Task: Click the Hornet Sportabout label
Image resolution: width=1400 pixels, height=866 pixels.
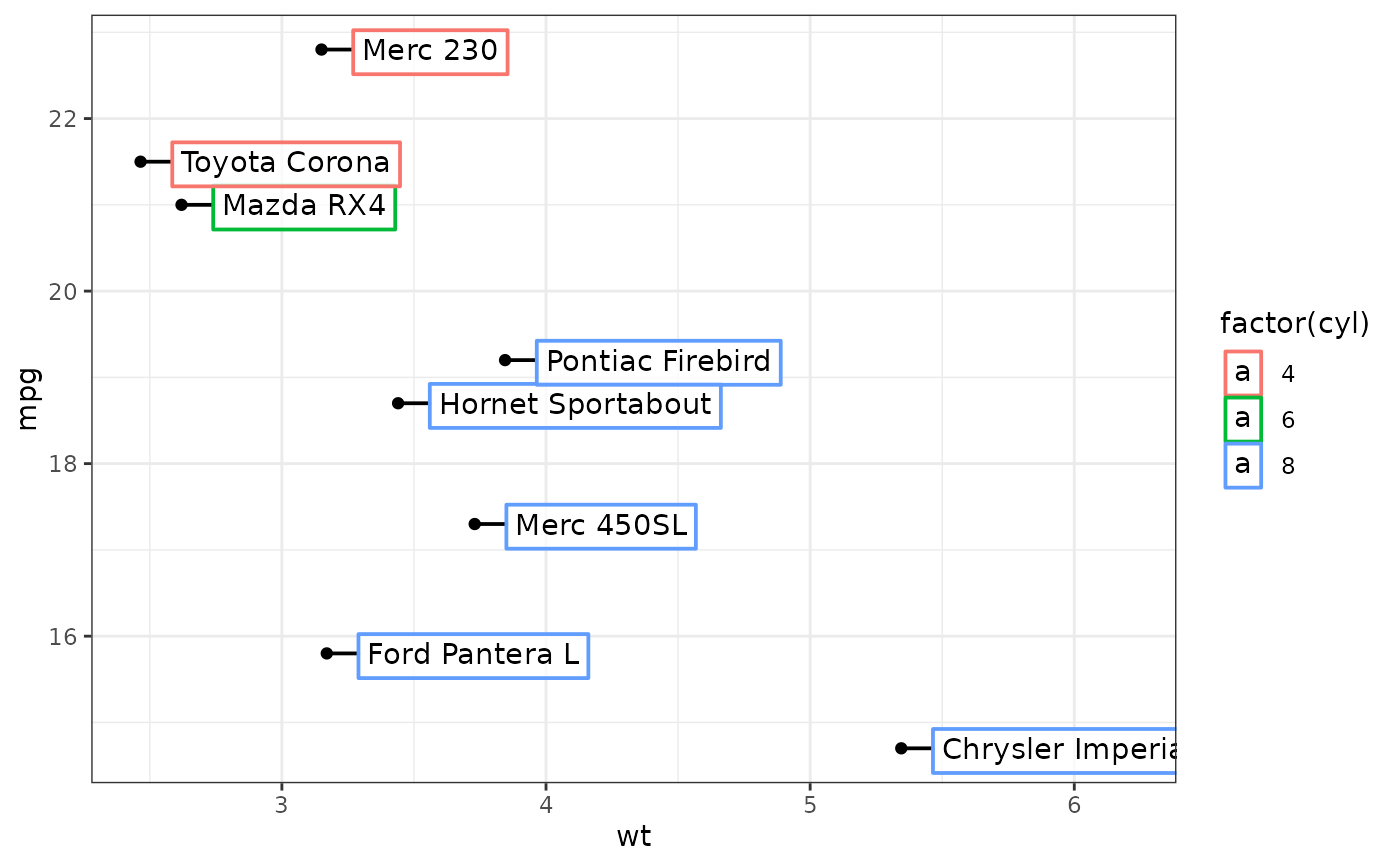Action: click(575, 405)
